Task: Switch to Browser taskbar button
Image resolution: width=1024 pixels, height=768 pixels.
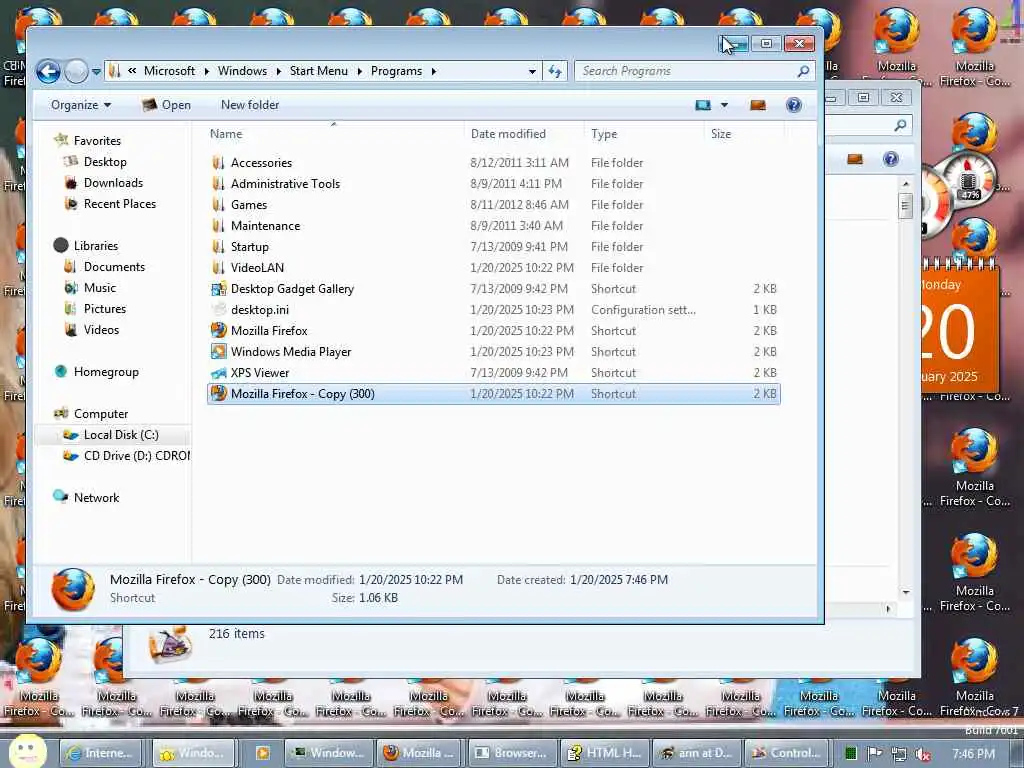Action: (x=513, y=753)
